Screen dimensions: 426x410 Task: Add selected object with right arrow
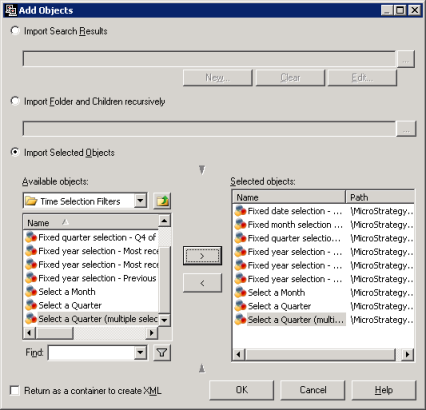pos(202,256)
